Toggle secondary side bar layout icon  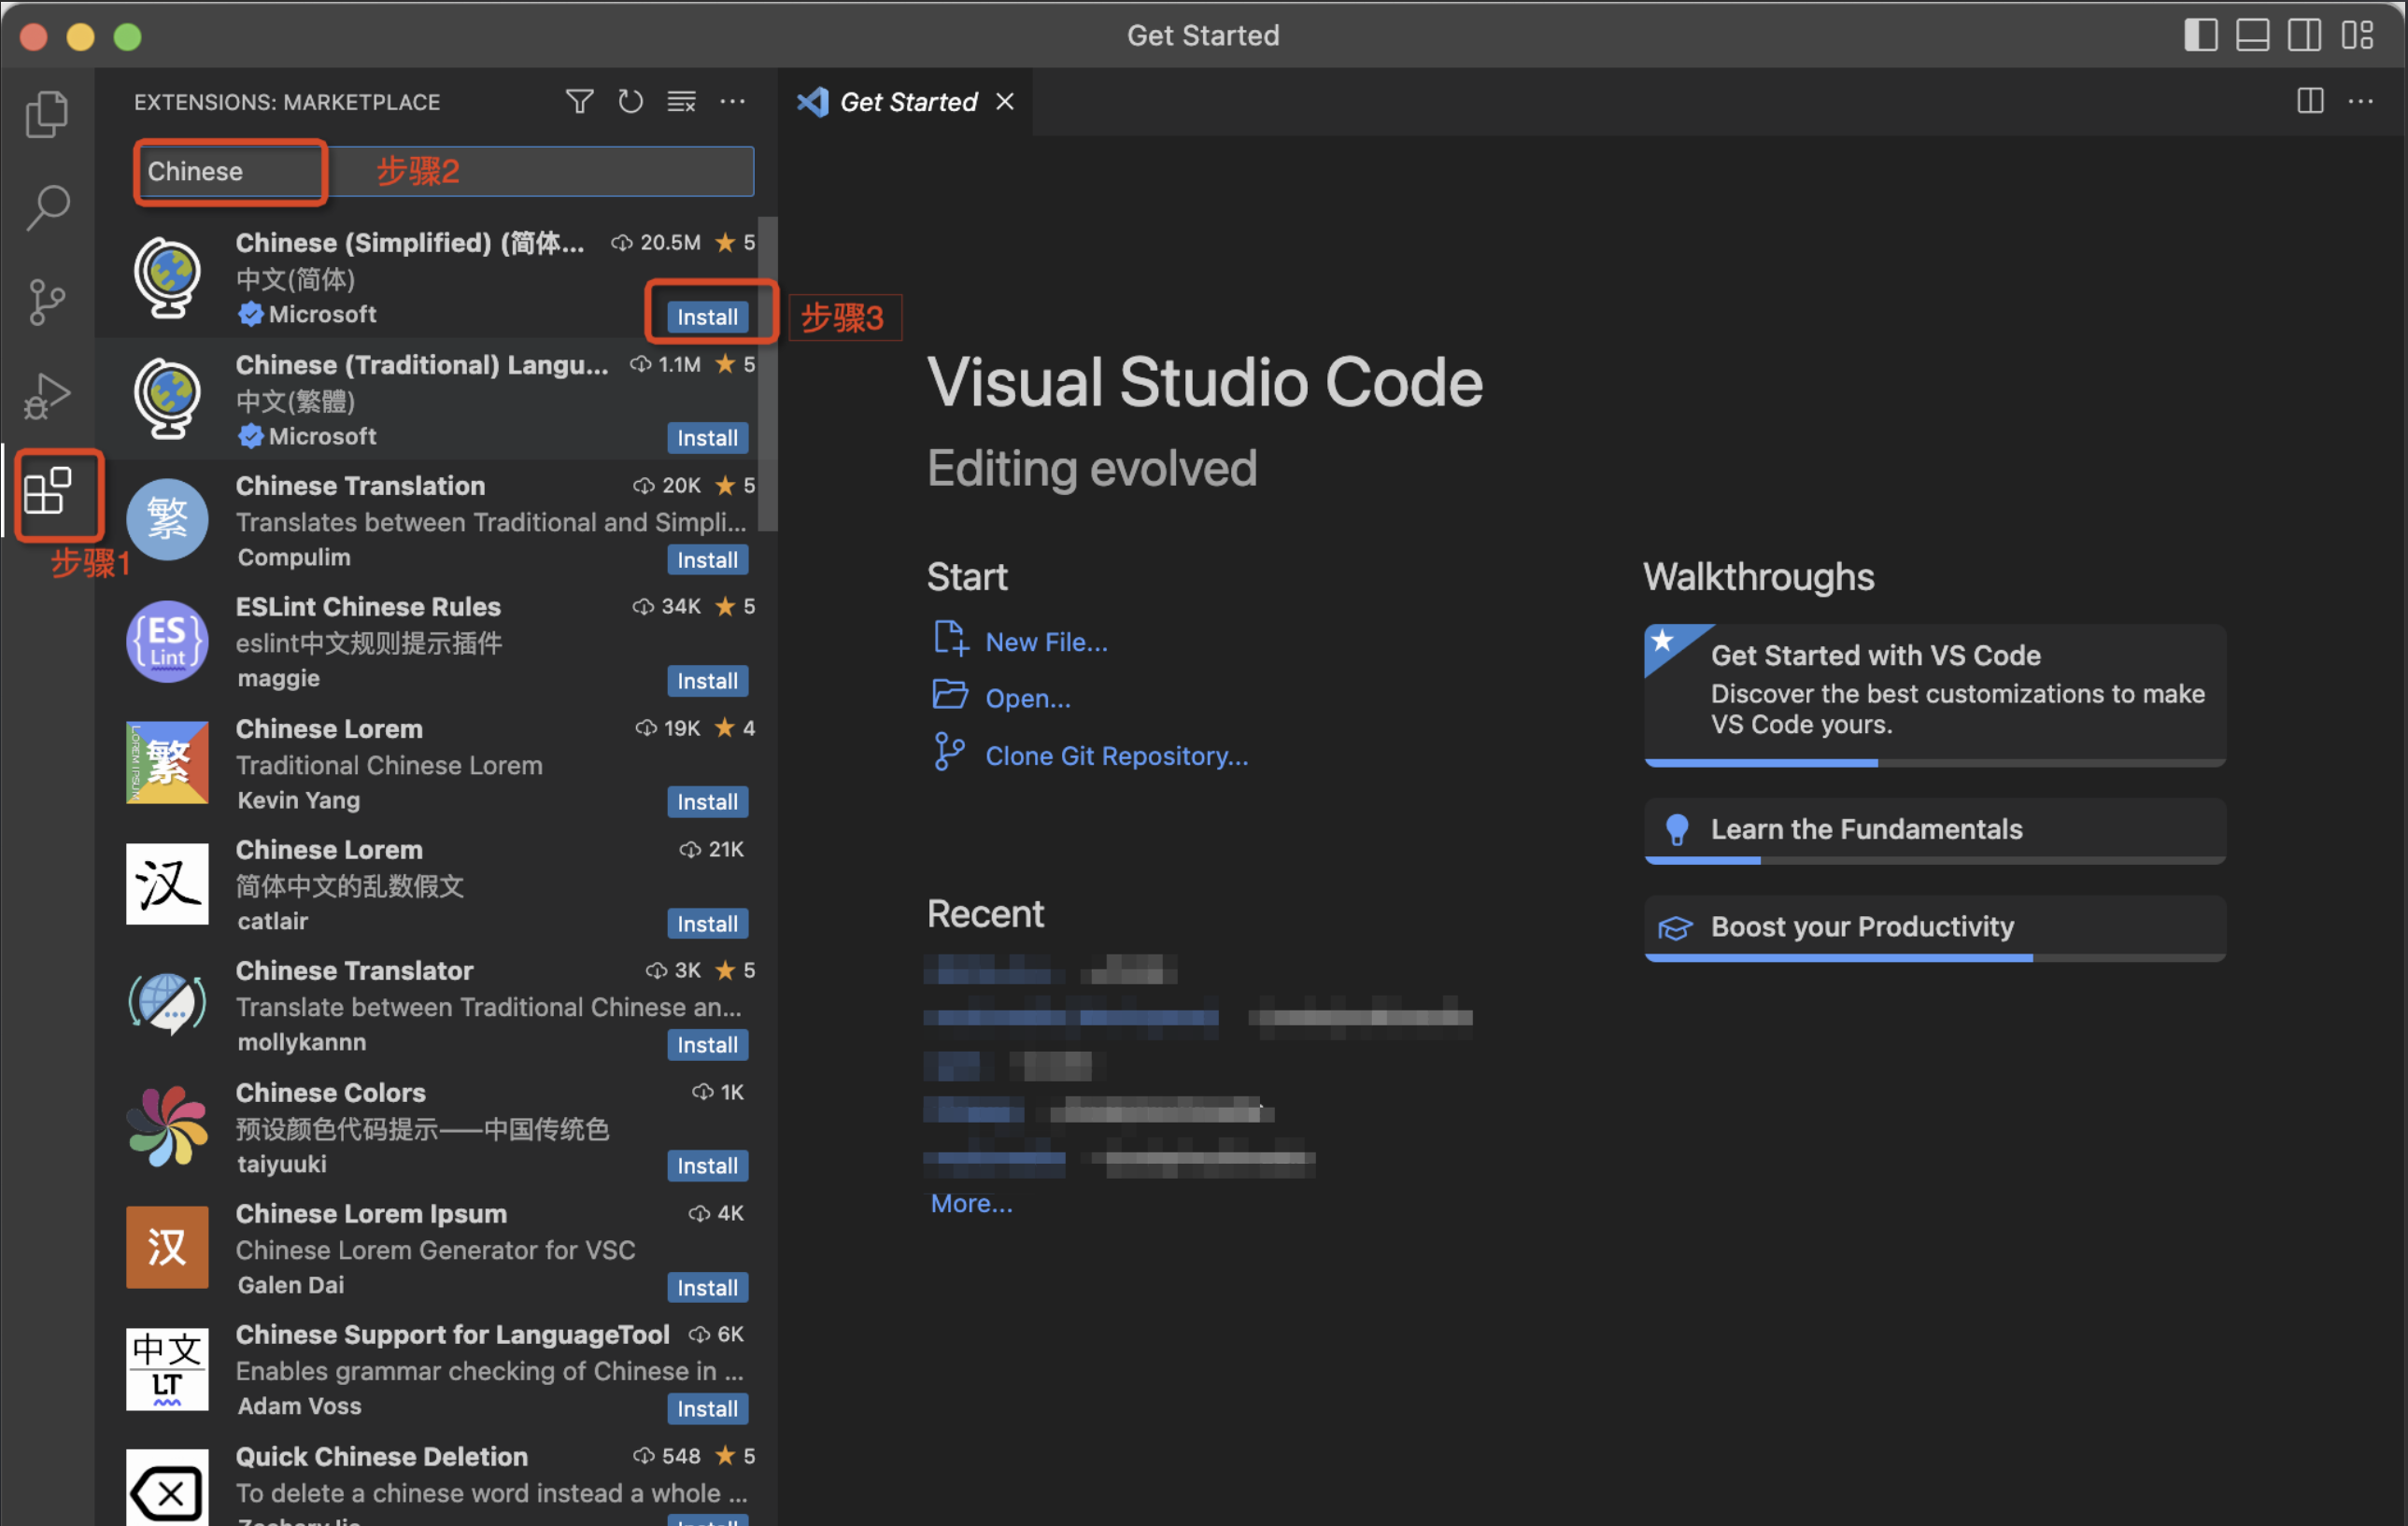(2305, 35)
